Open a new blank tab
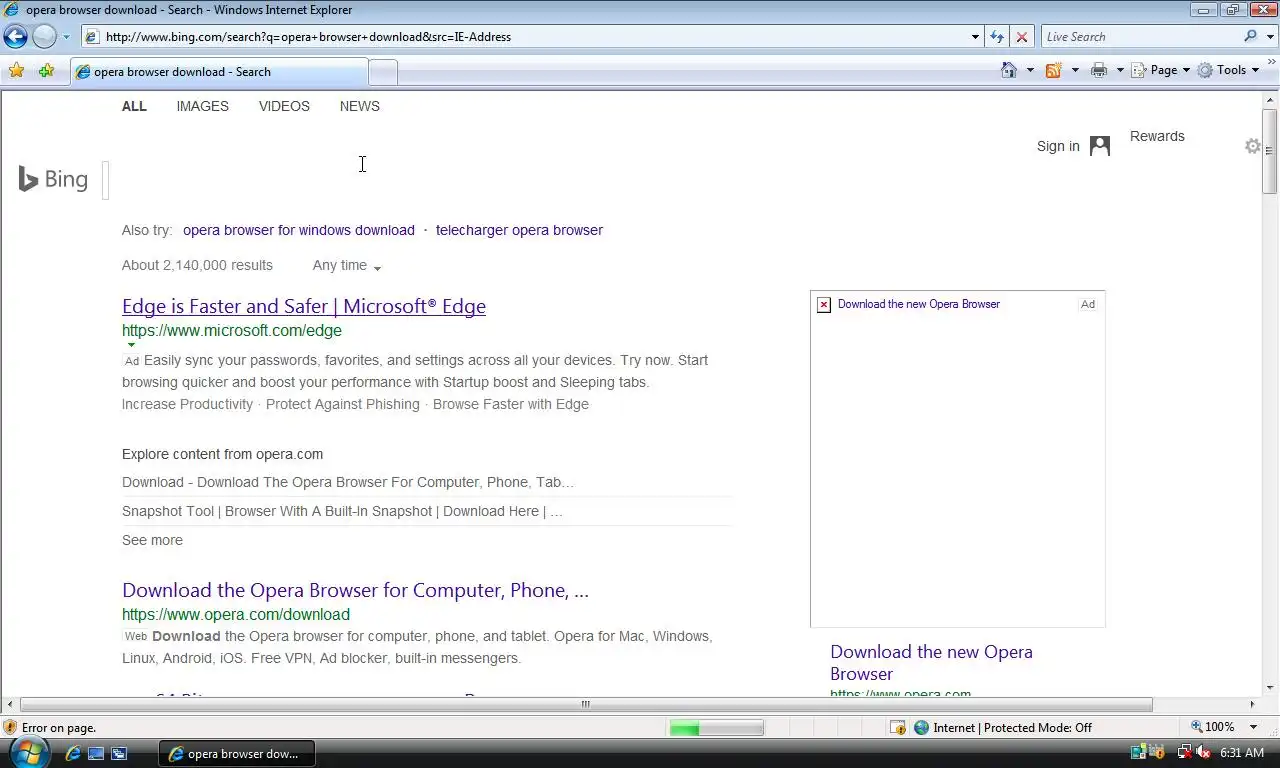1280x768 pixels. point(383,72)
